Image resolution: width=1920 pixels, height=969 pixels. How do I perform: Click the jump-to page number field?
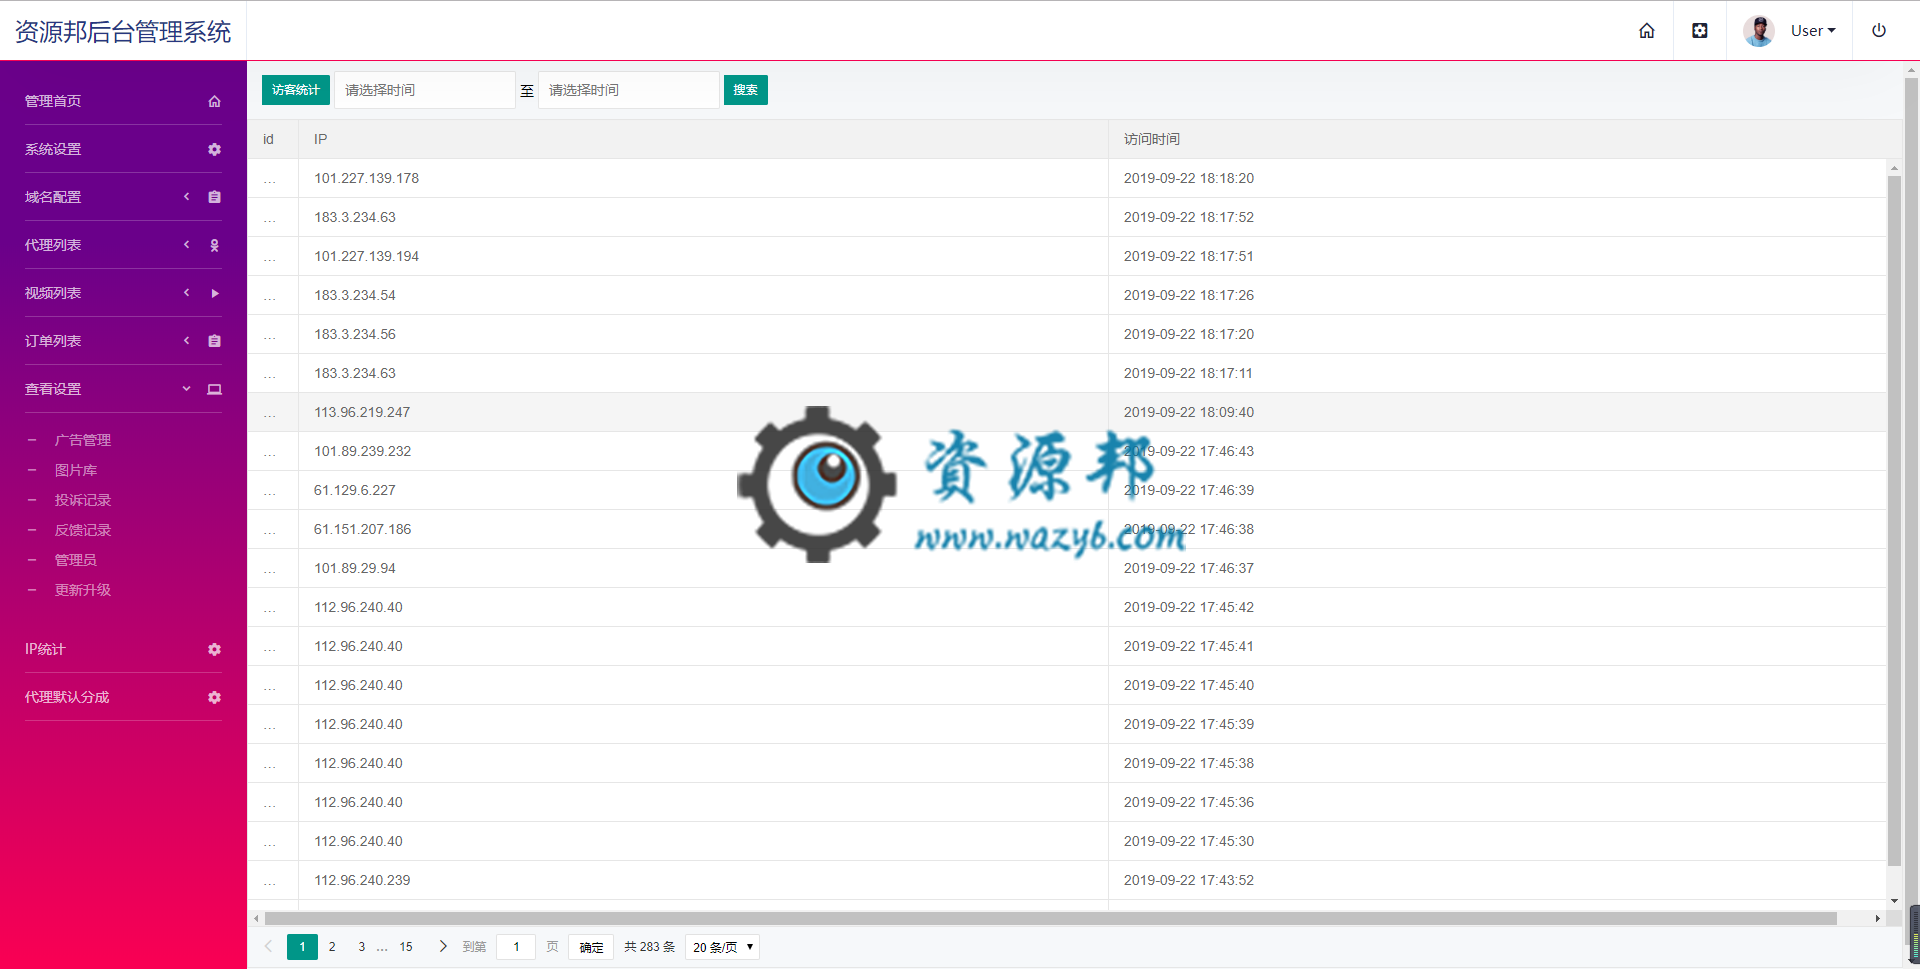tap(516, 947)
